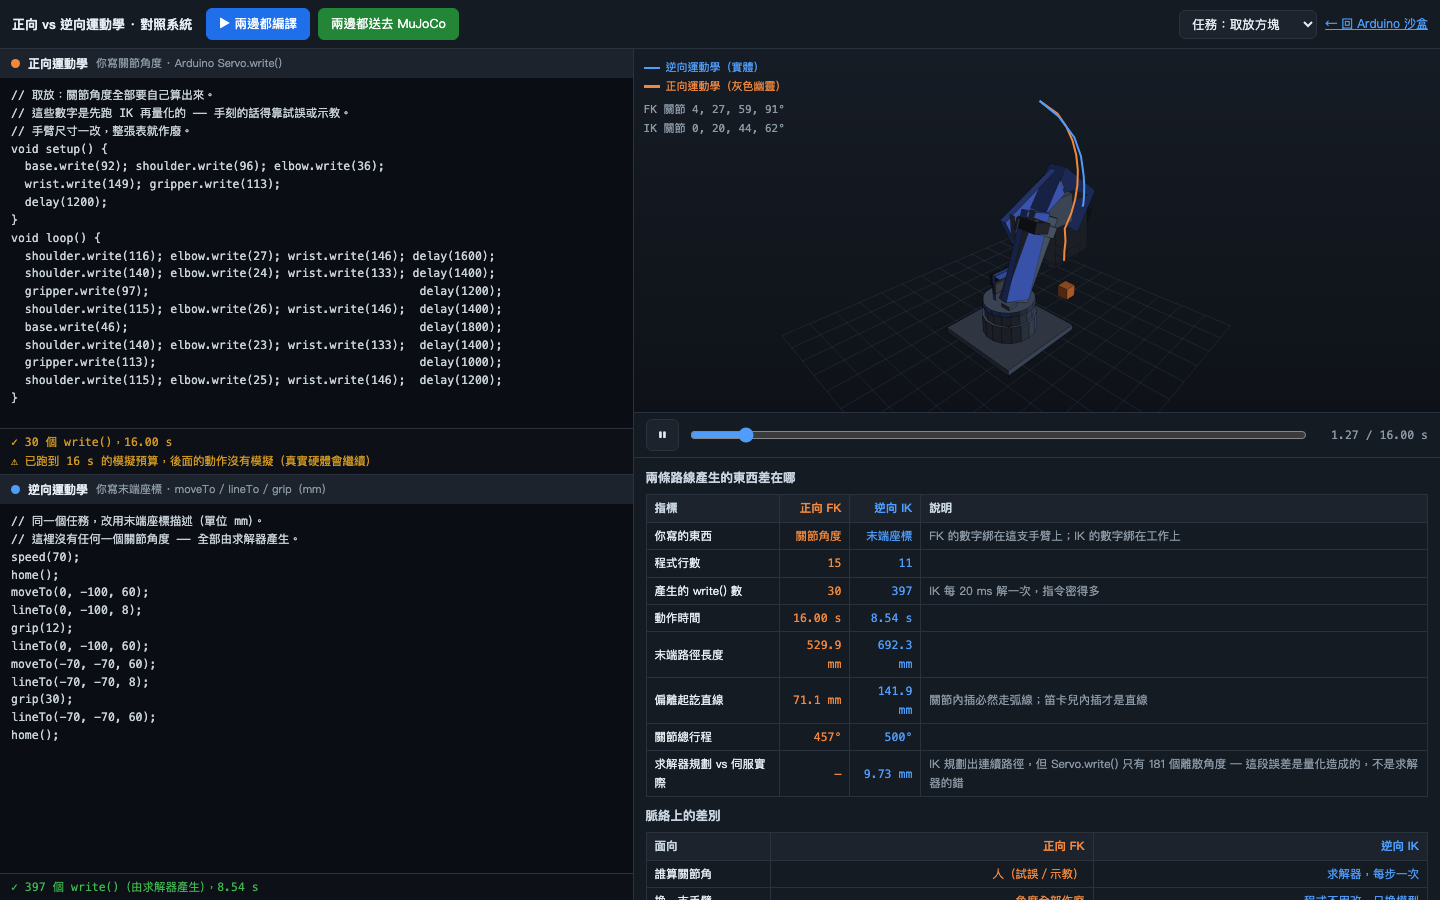
Task: Click the end of the playback timeline track
Action: pos(1303,435)
